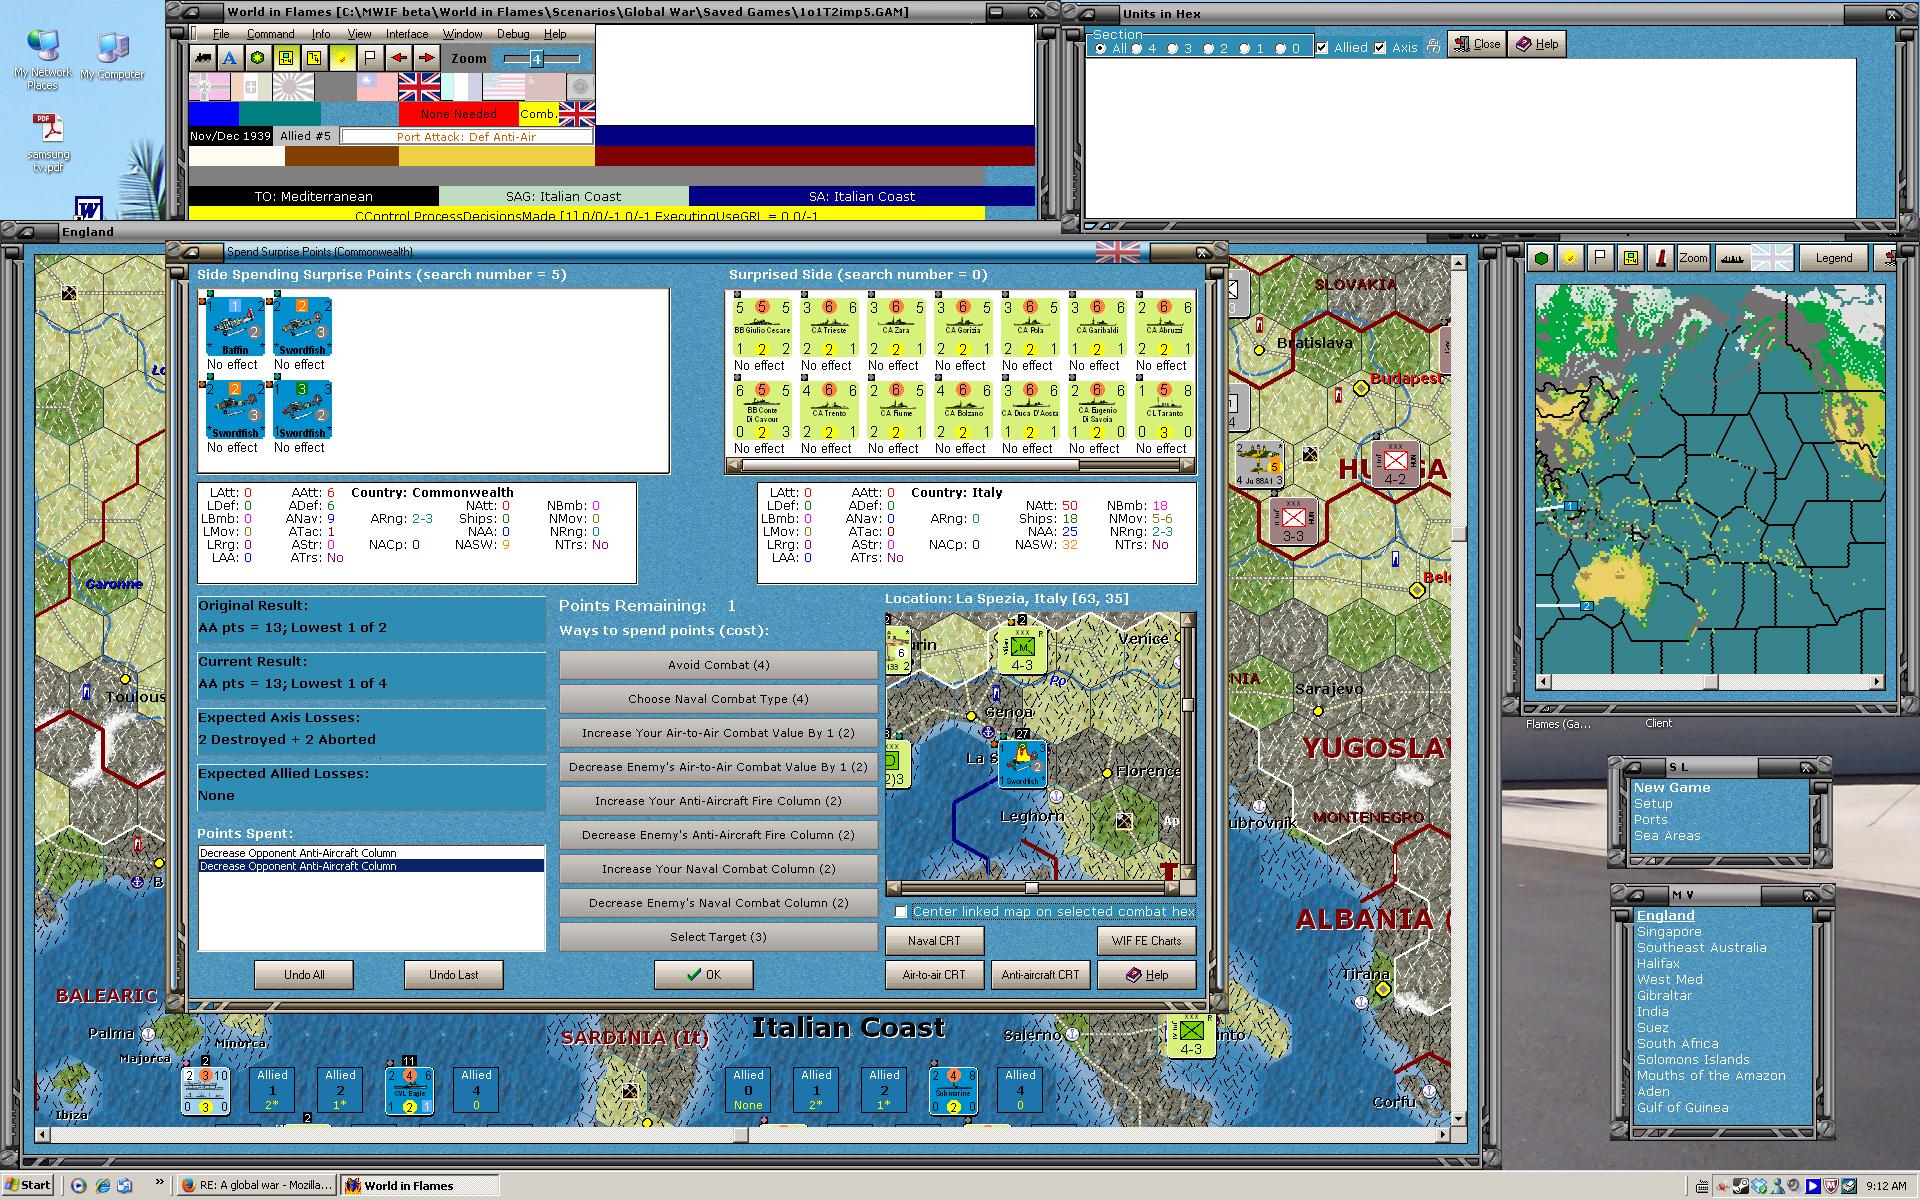1920x1200 pixels.
Task: Click the green hexagon icon in the minimap toolbar
Action: pyautogui.click(x=1542, y=258)
